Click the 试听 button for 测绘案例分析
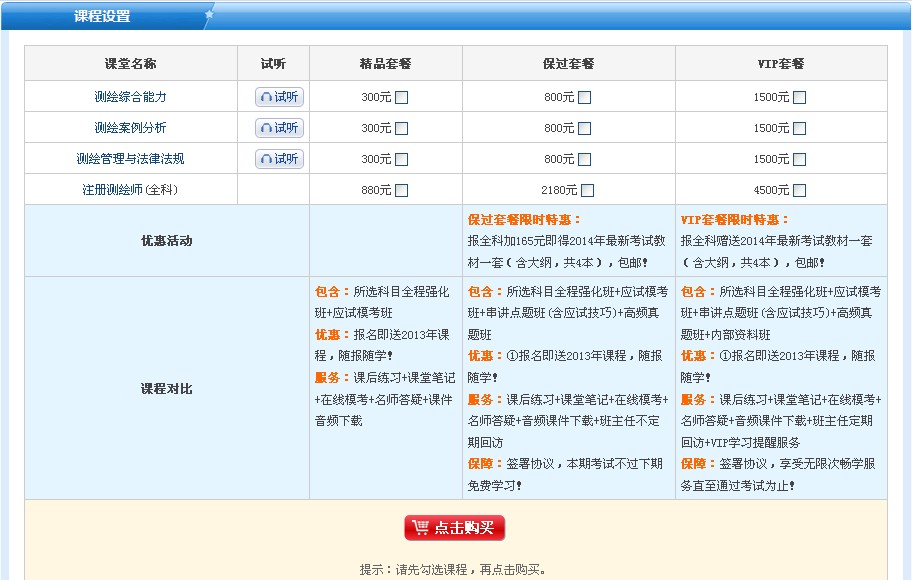This screenshot has width=912, height=580. point(279,128)
